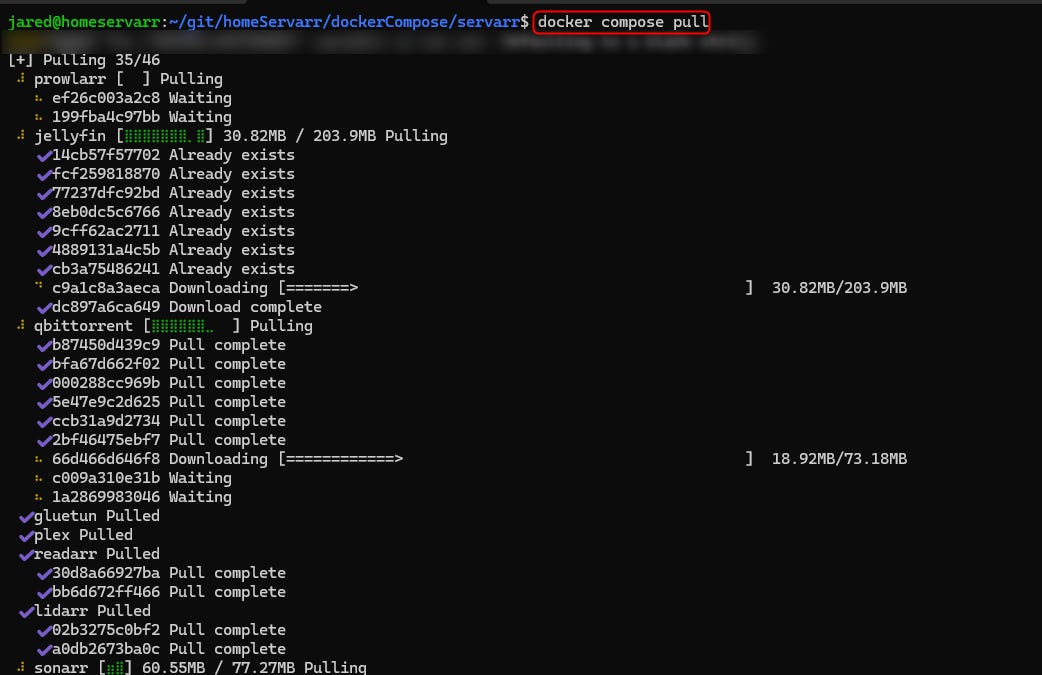Click checkmark beside layer fcf259818870

point(44,175)
